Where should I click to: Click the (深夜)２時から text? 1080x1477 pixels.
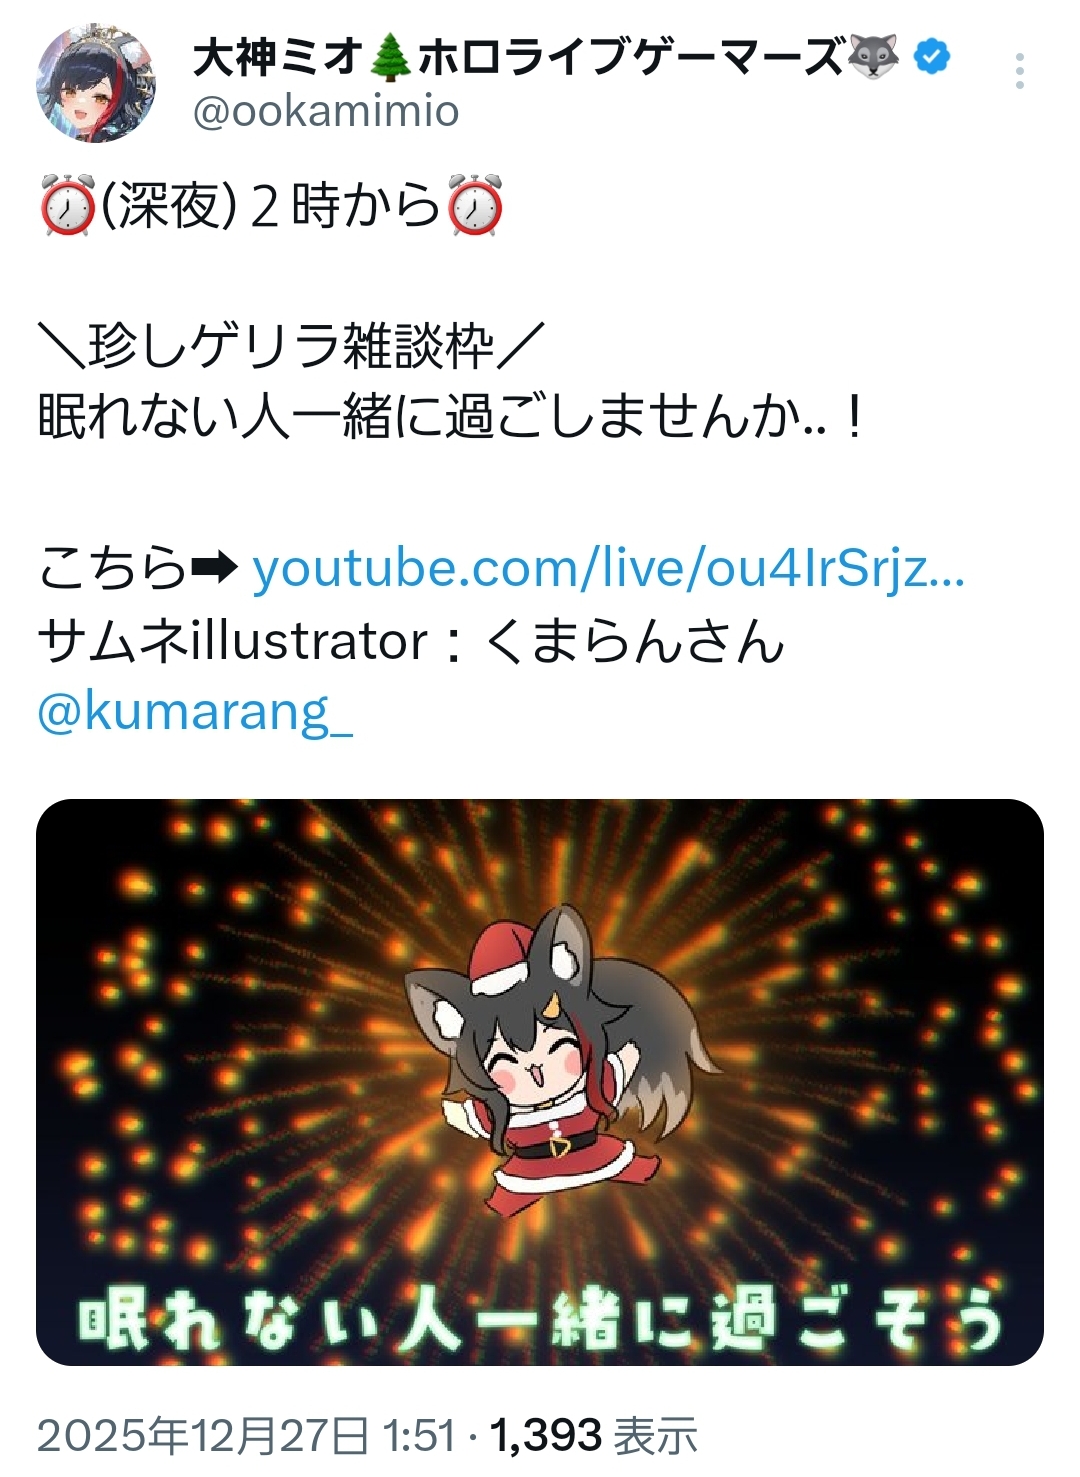(x=271, y=206)
